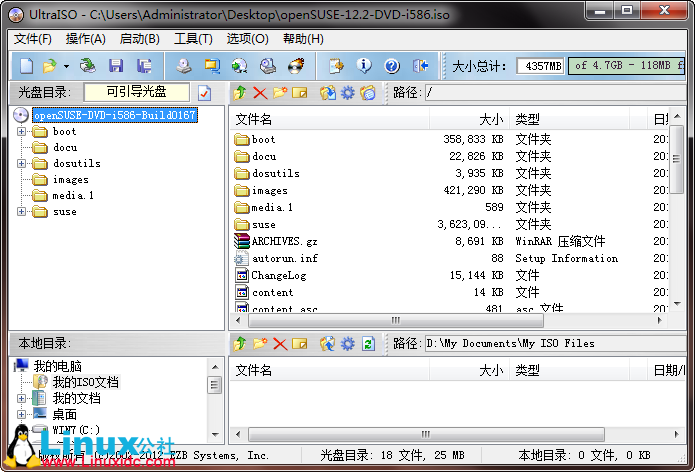This screenshot has height=472, width=695.
Task: Click the Extract icon in disc pane
Action: [328, 93]
